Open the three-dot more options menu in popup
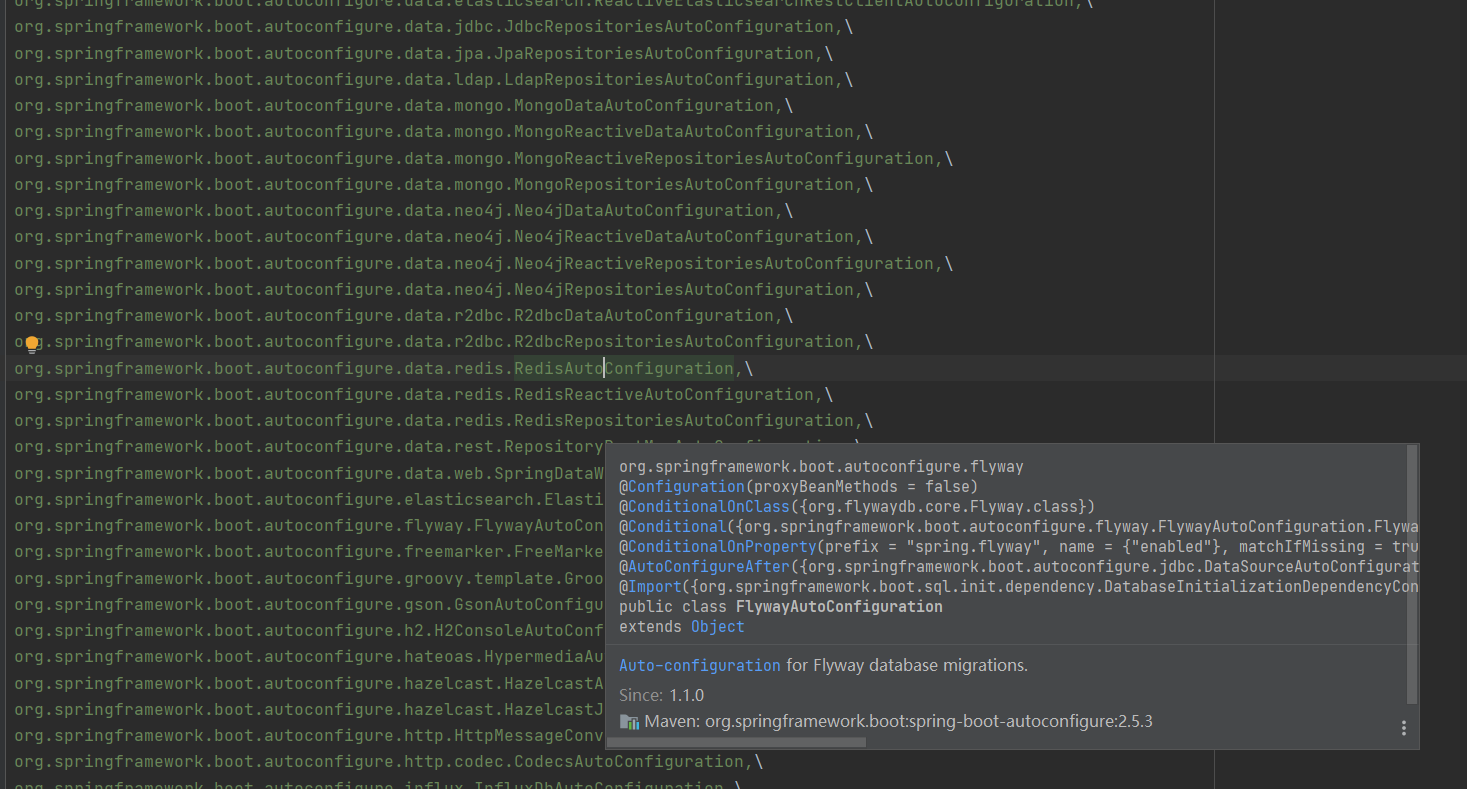Image resolution: width=1467 pixels, height=789 pixels. click(x=1403, y=727)
